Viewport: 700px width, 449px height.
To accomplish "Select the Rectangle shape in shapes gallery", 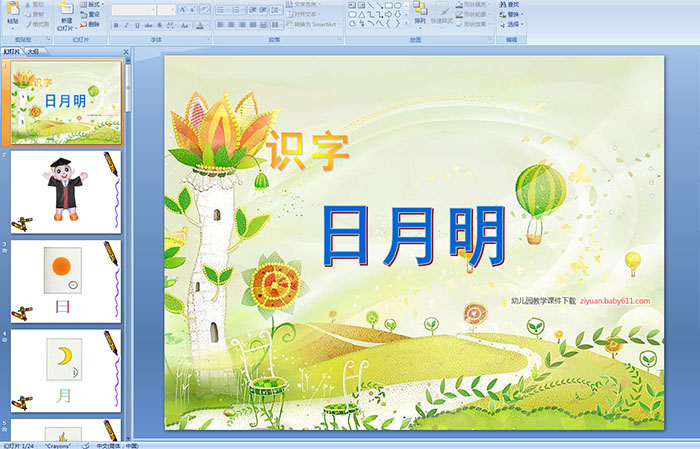I will [x=388, y=5].
